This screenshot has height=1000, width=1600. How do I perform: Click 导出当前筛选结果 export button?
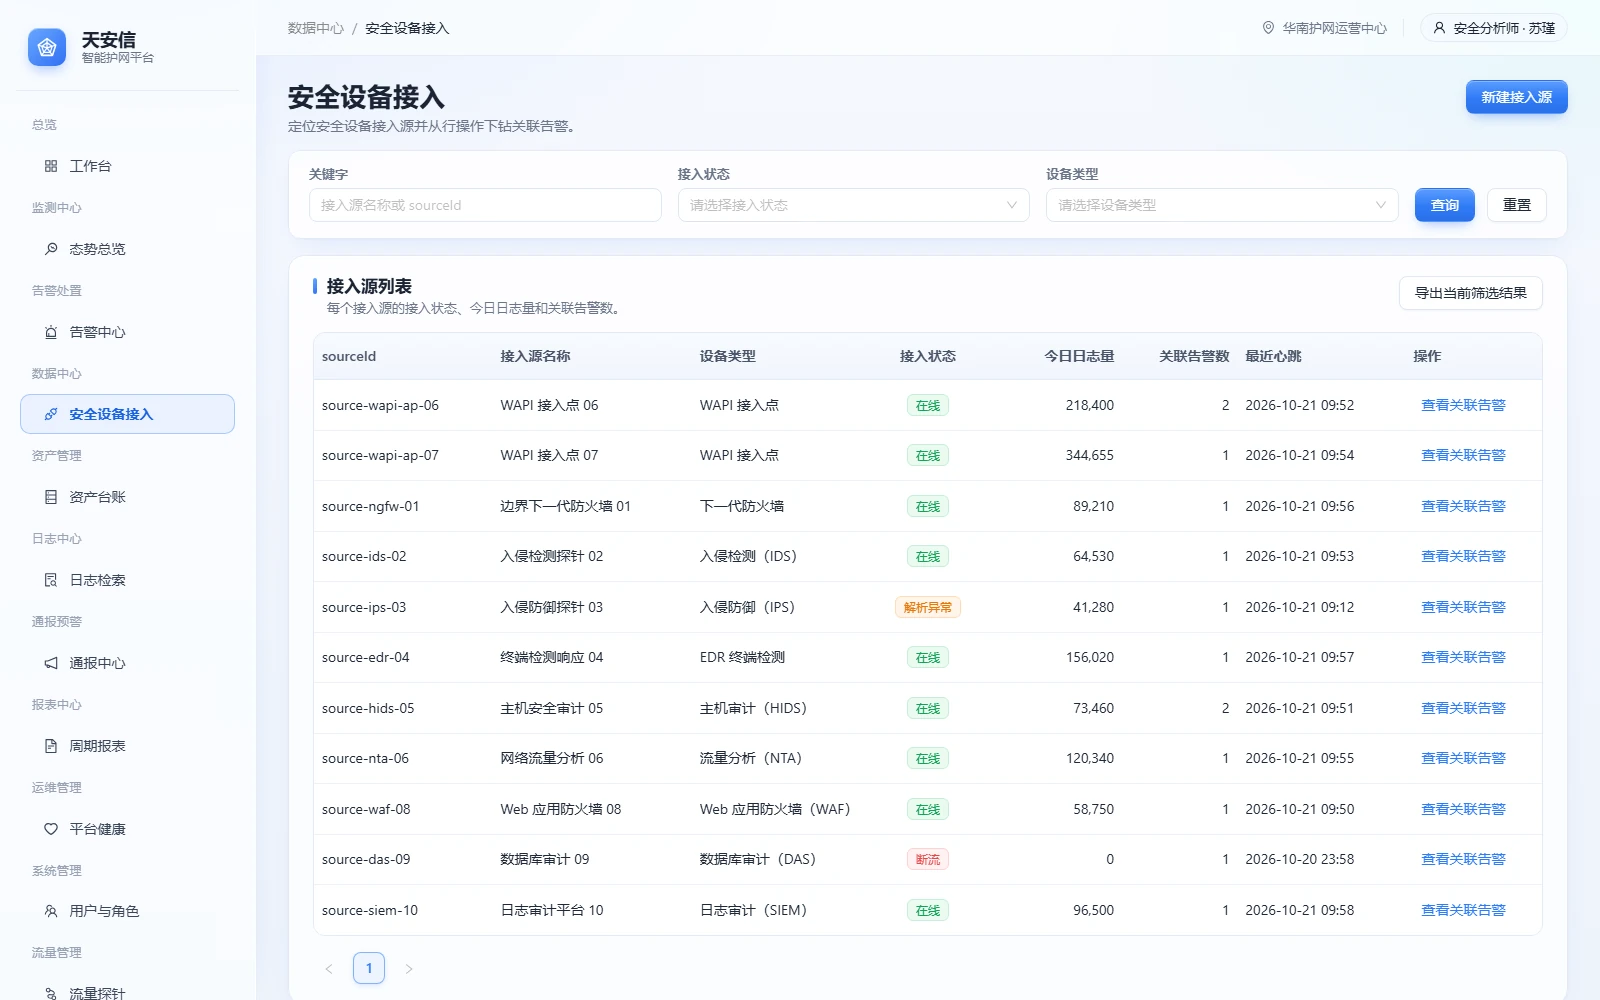pos(1470,293)
